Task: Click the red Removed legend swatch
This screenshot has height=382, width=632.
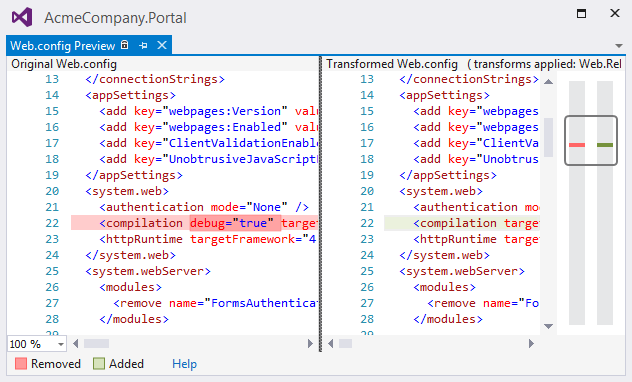Action: pos(21,363)
